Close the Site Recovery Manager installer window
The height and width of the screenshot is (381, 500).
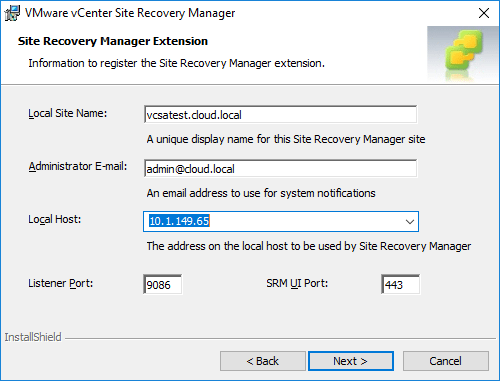coord(484,13)
